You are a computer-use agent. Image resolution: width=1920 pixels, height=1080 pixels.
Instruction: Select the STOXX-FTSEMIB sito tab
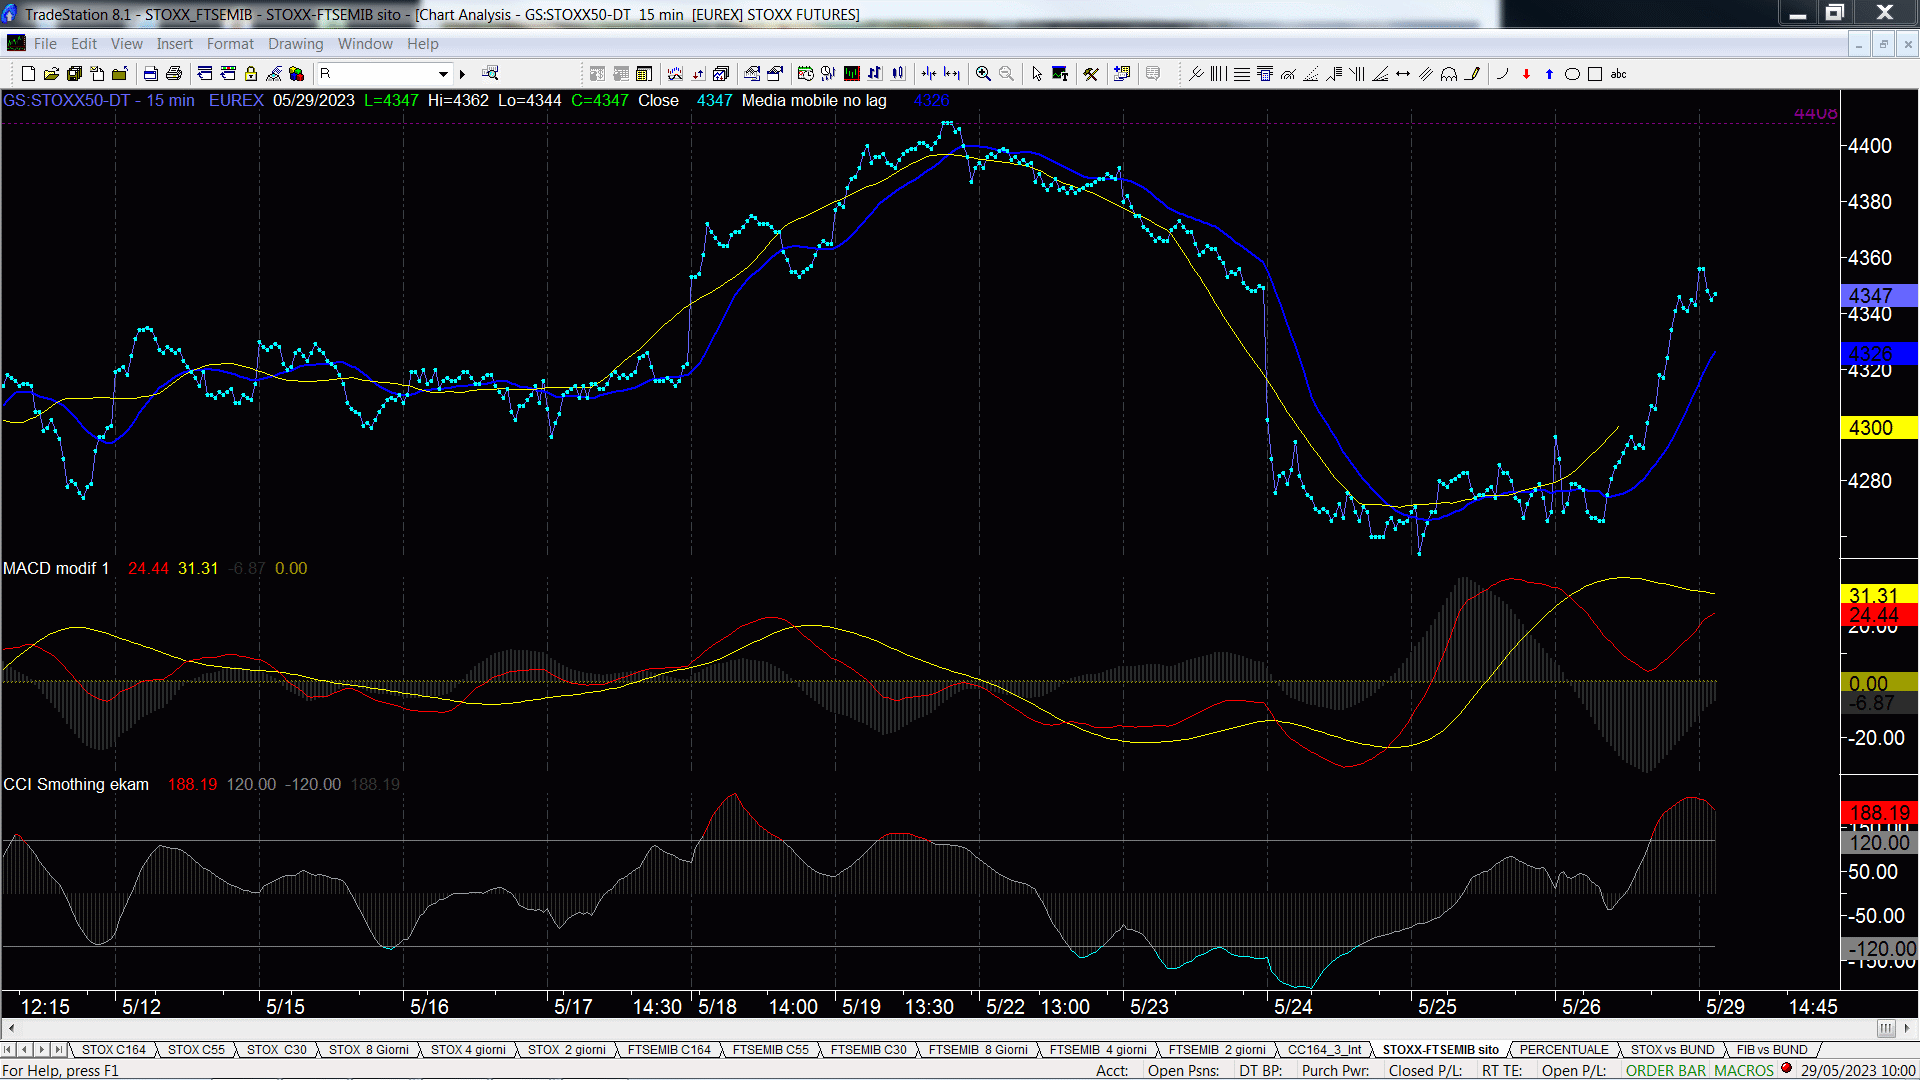tap(1441, 1050)
